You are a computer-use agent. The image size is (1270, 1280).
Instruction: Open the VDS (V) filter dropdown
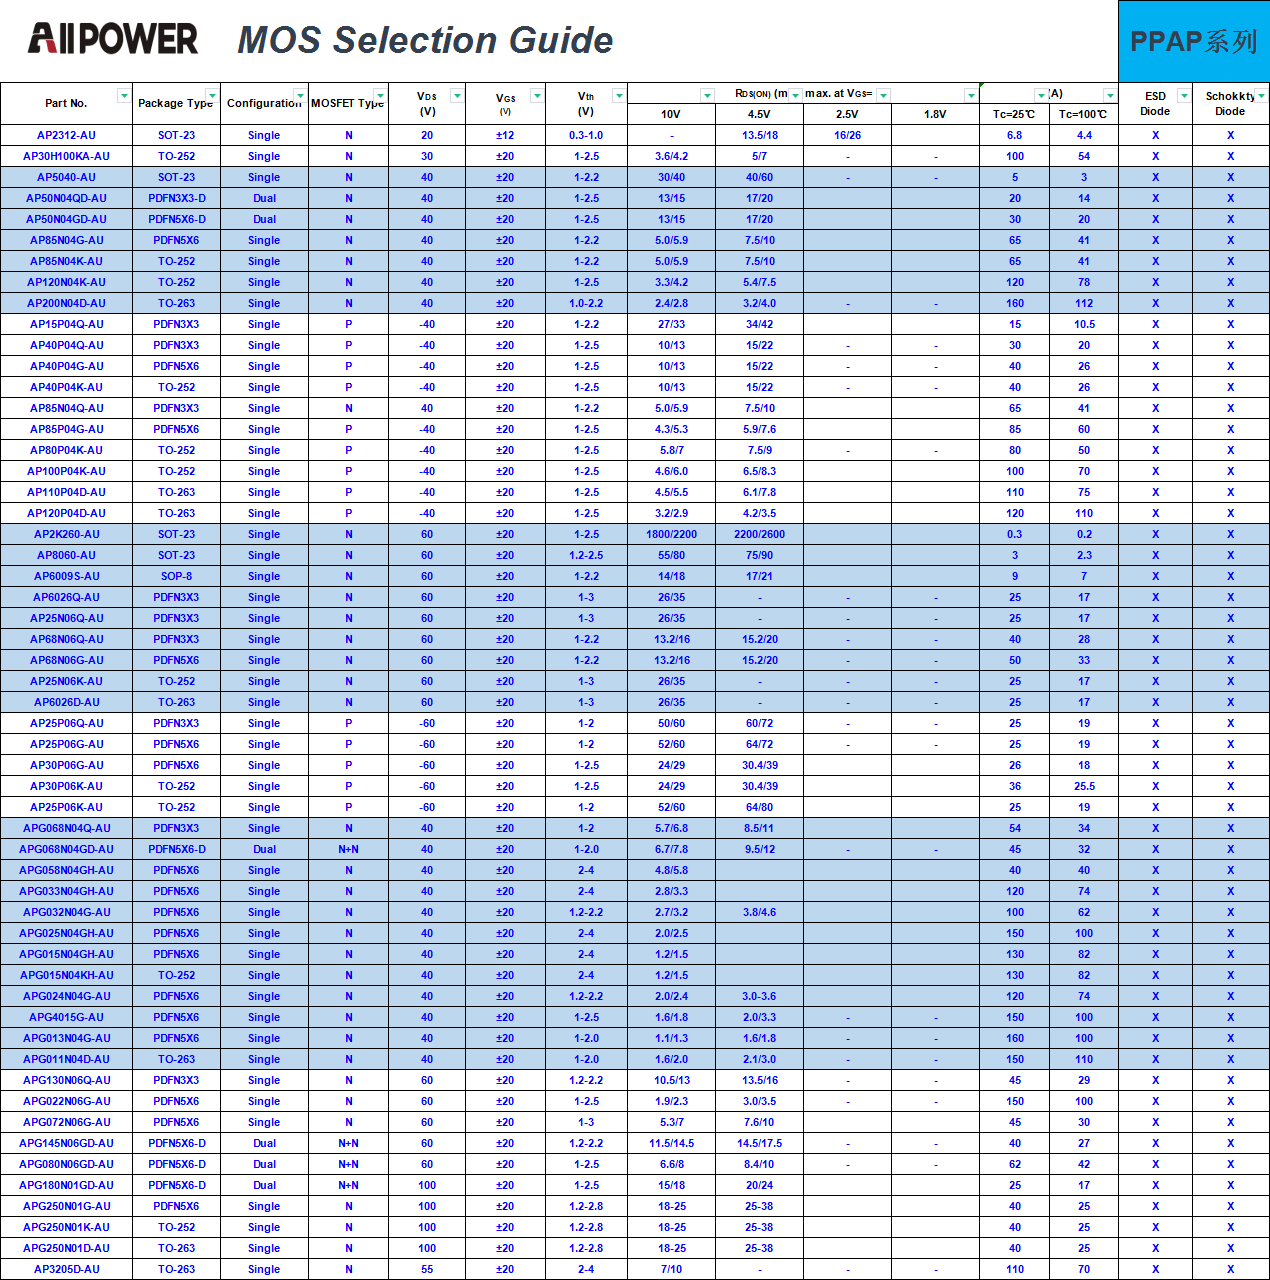pos(457,96)
